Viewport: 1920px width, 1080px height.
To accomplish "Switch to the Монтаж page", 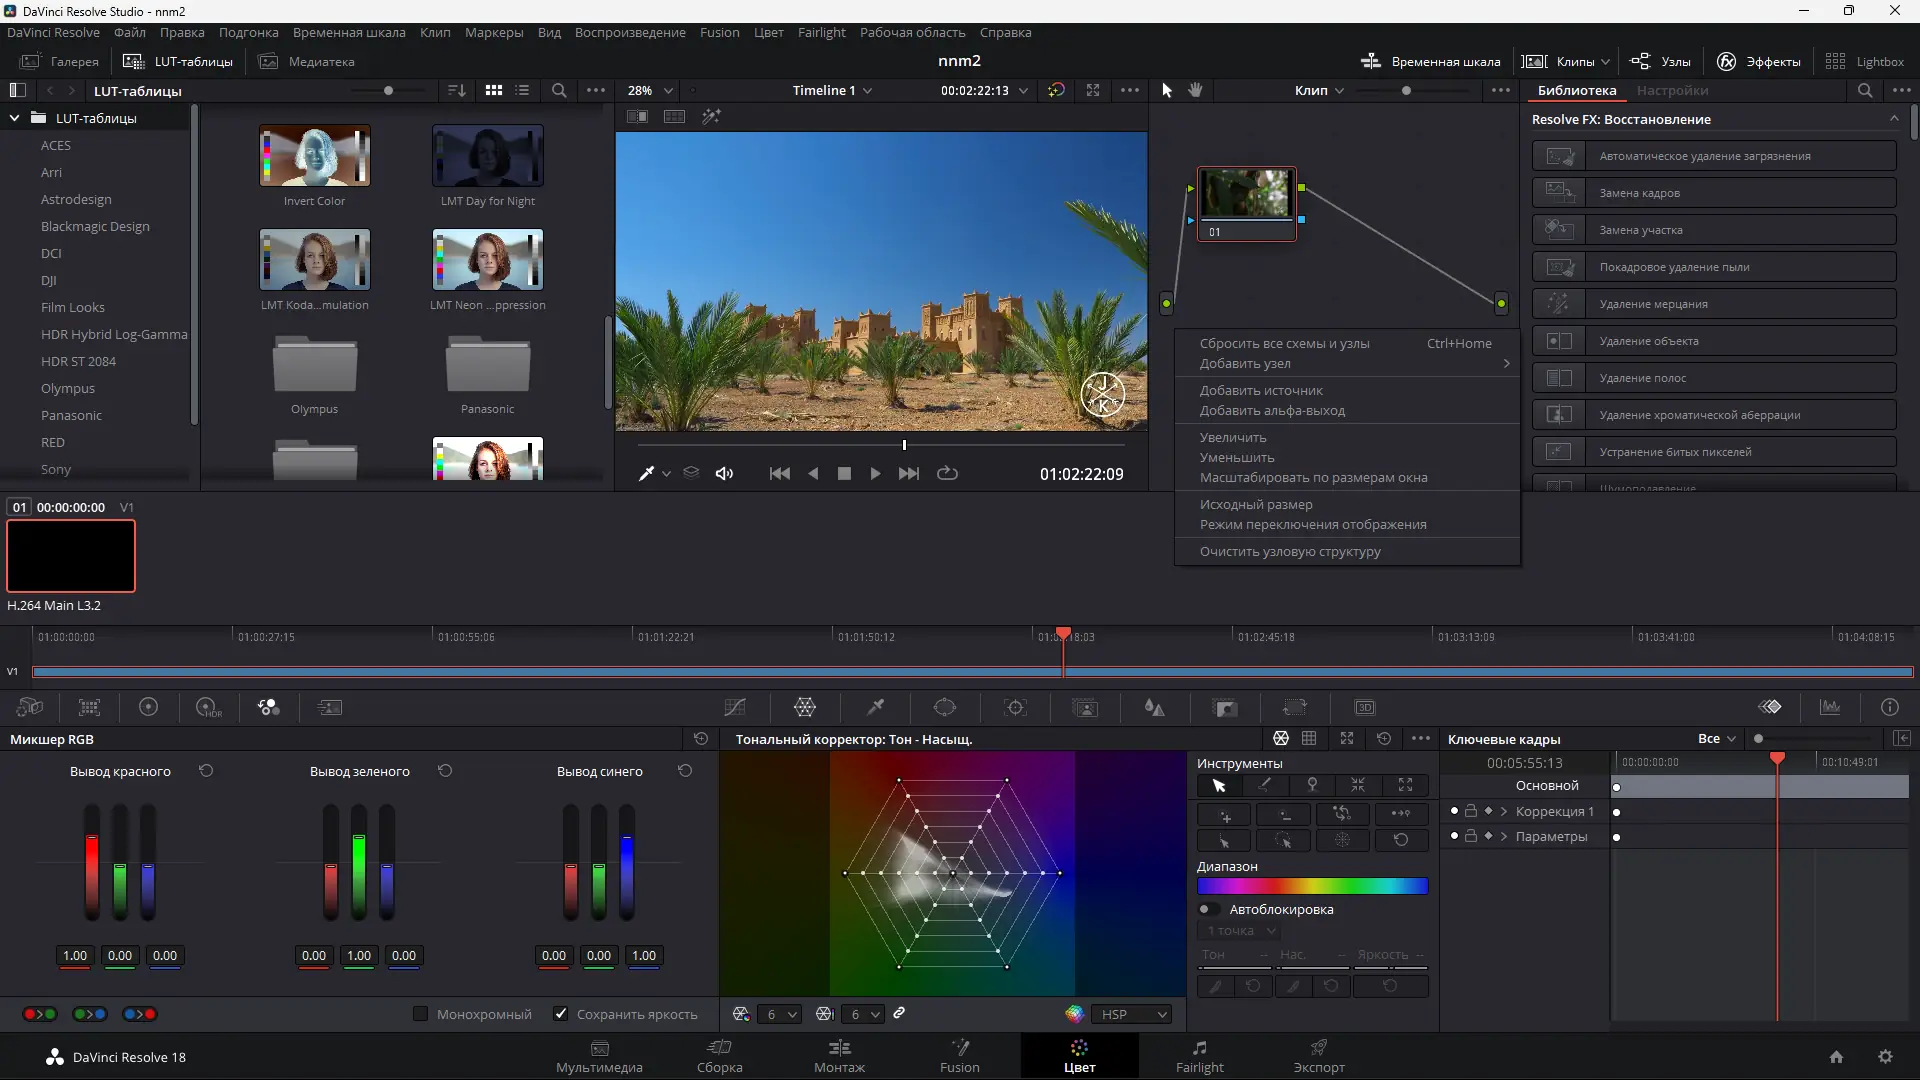I will pos(839,1056).
